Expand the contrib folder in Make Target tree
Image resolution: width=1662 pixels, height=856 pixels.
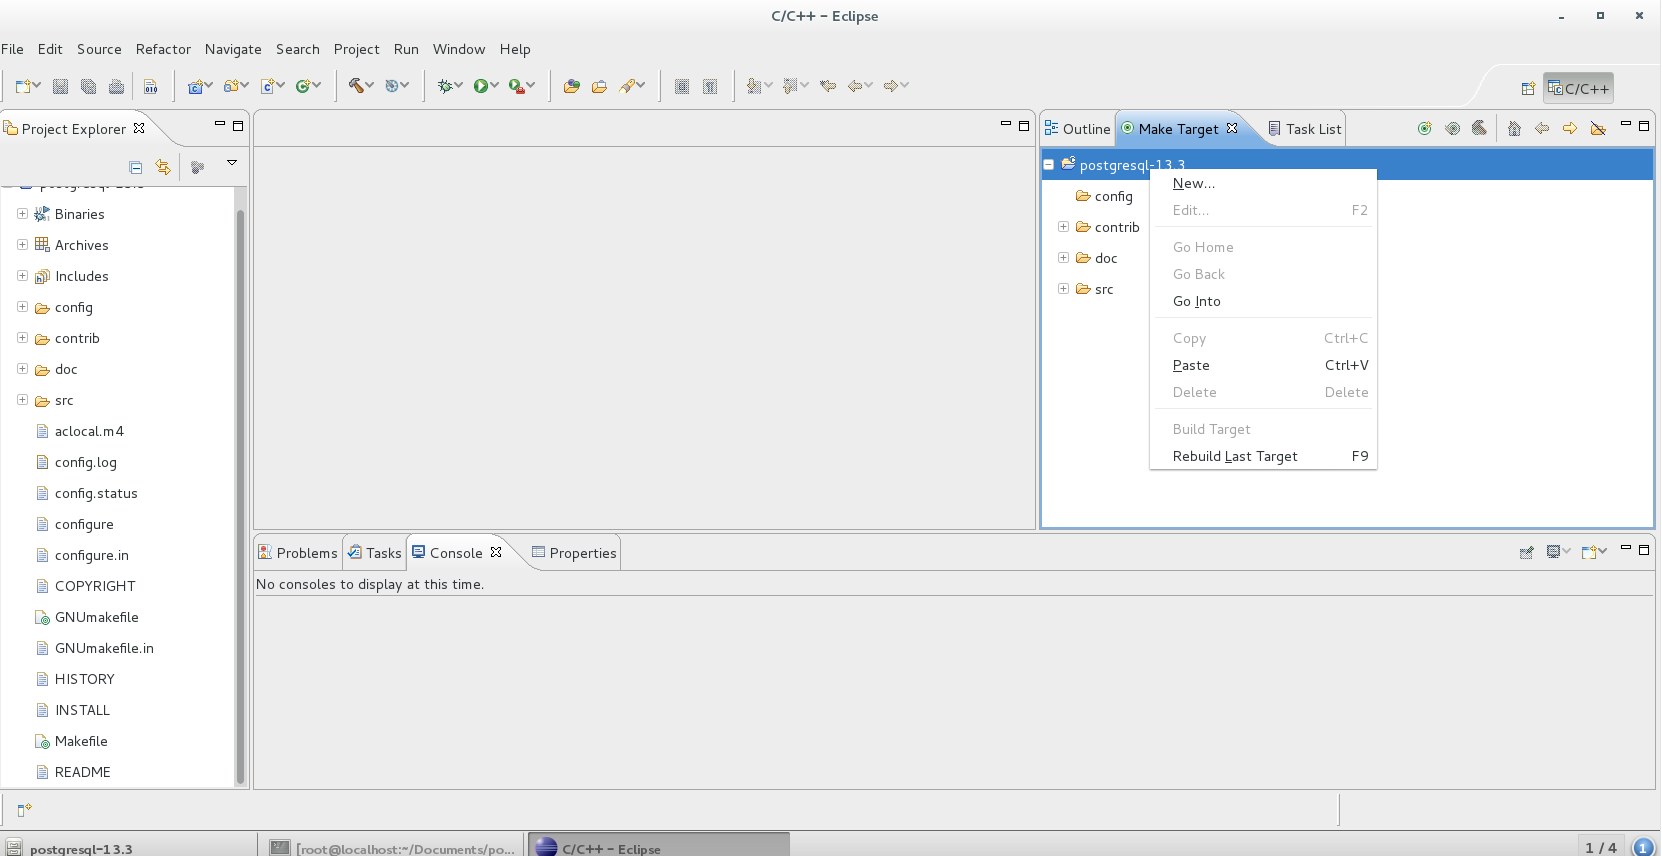1063,227
